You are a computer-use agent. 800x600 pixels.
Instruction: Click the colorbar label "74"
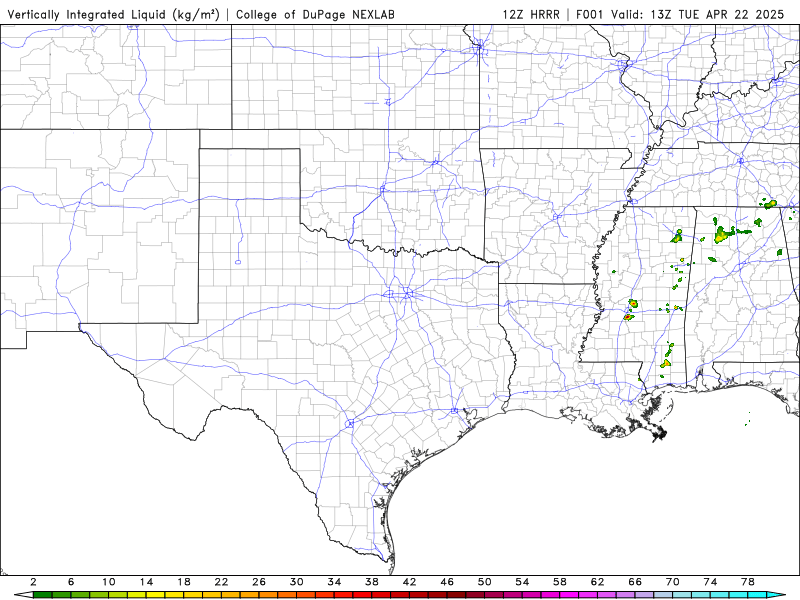710,582
